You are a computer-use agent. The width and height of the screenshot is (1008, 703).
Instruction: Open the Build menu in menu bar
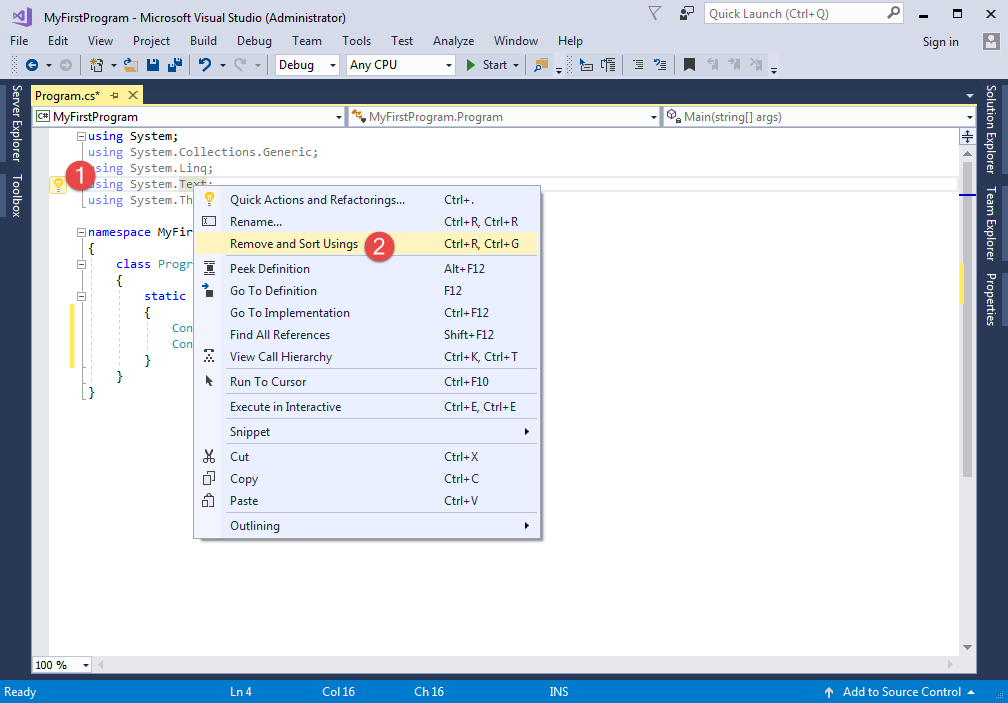[x=203, y=41]
